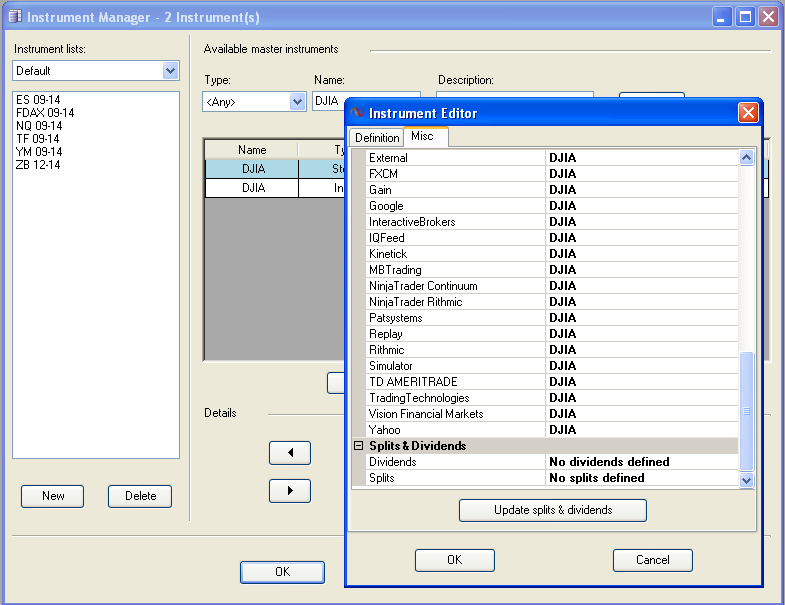
Task: Click the New instrument list button
Action: pos(53,496)
